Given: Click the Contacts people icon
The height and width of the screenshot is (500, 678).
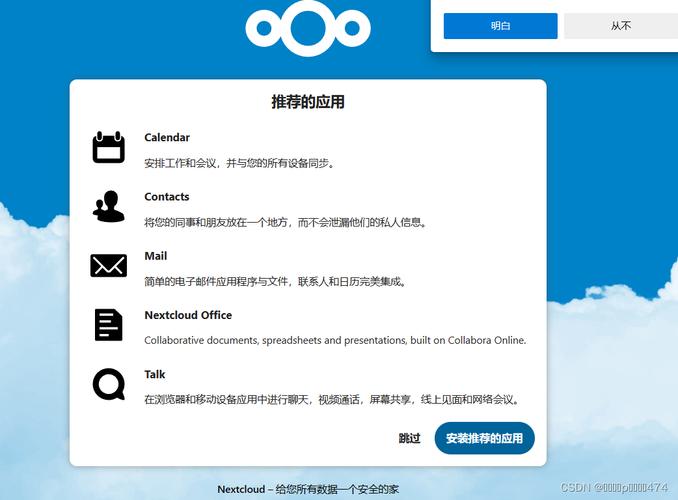Looking at the screenshot, I should click(109, 206).
